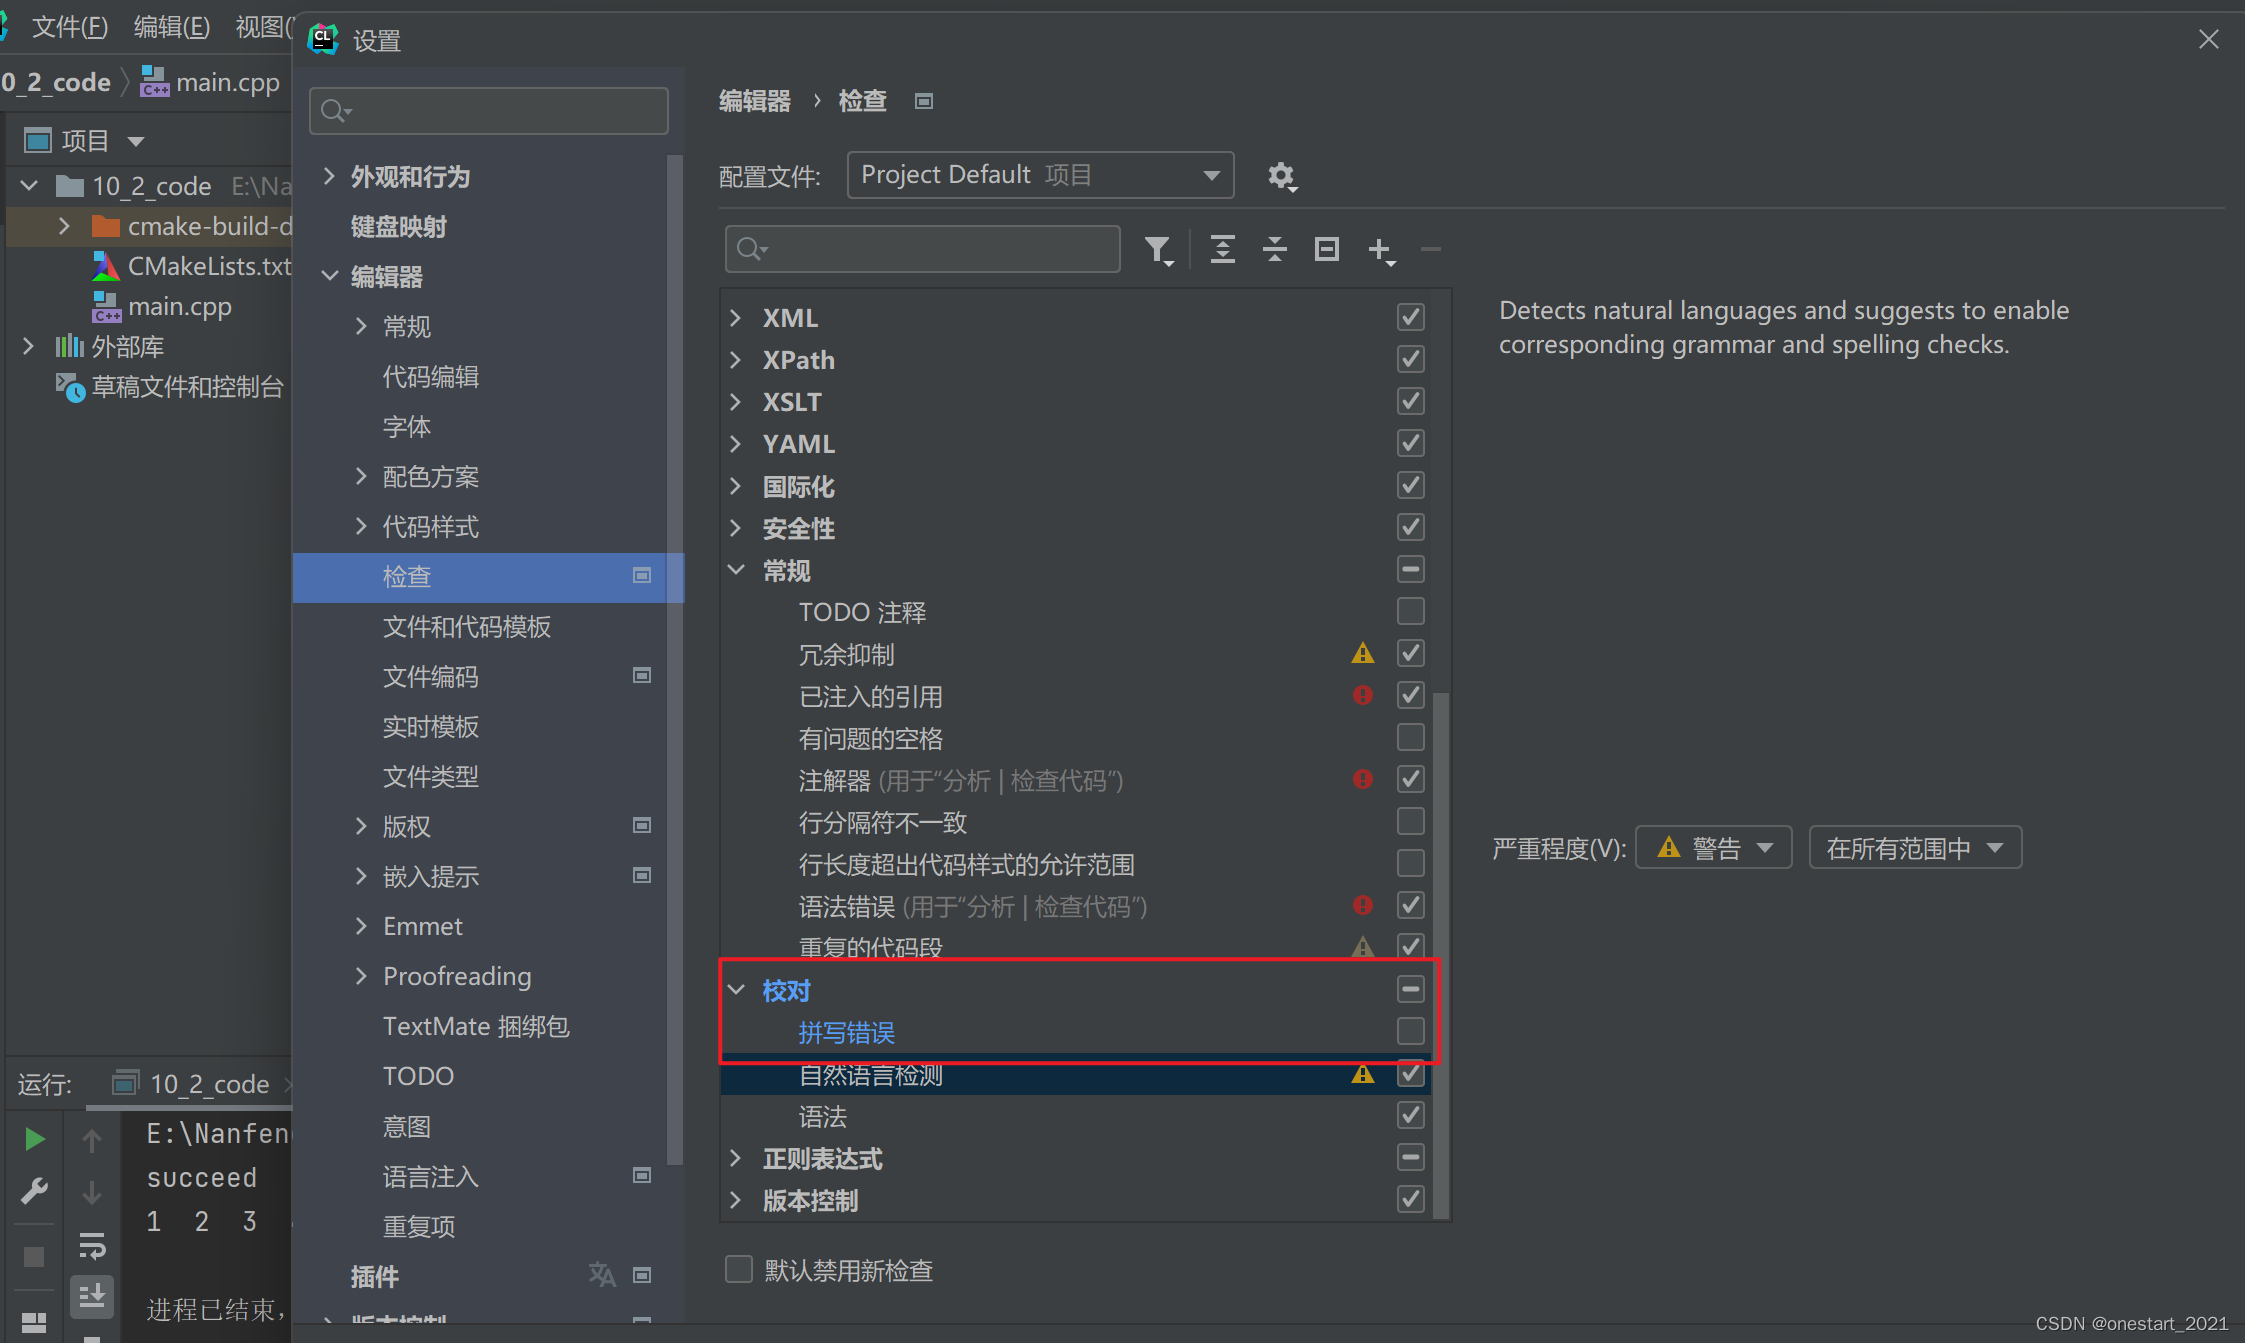Select 文件和代码模板 in settings tree
Viewport: 2245px width, 1343px height.
pos(467,627)
